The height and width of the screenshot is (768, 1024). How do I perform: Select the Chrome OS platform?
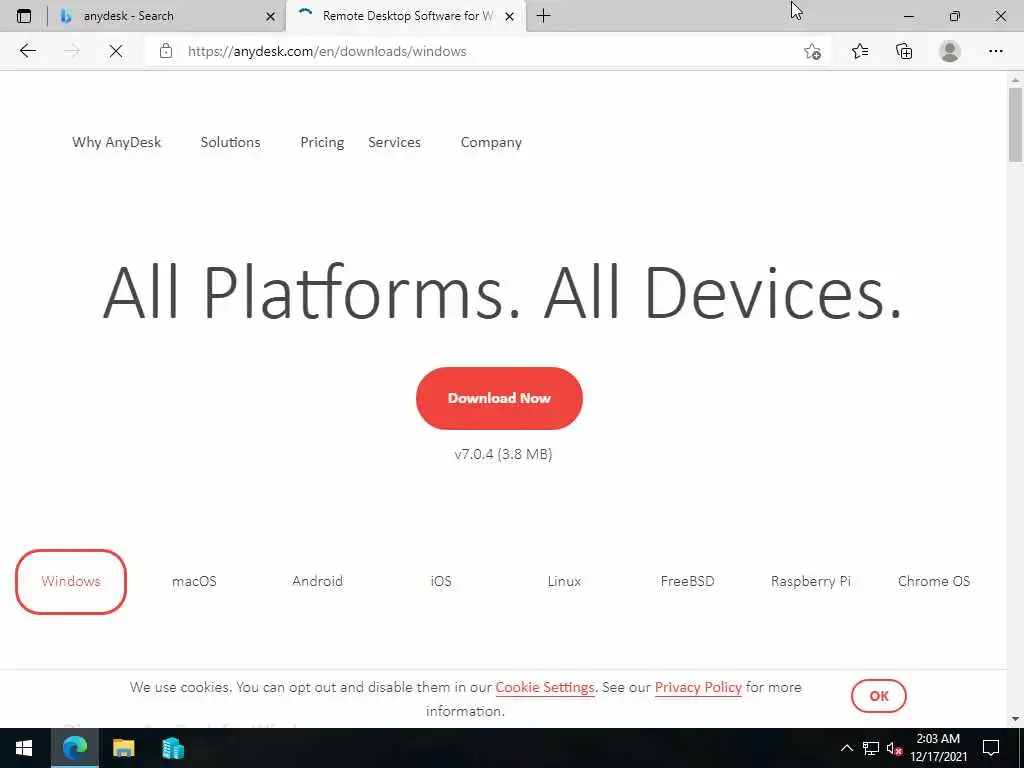coord(934,581)
